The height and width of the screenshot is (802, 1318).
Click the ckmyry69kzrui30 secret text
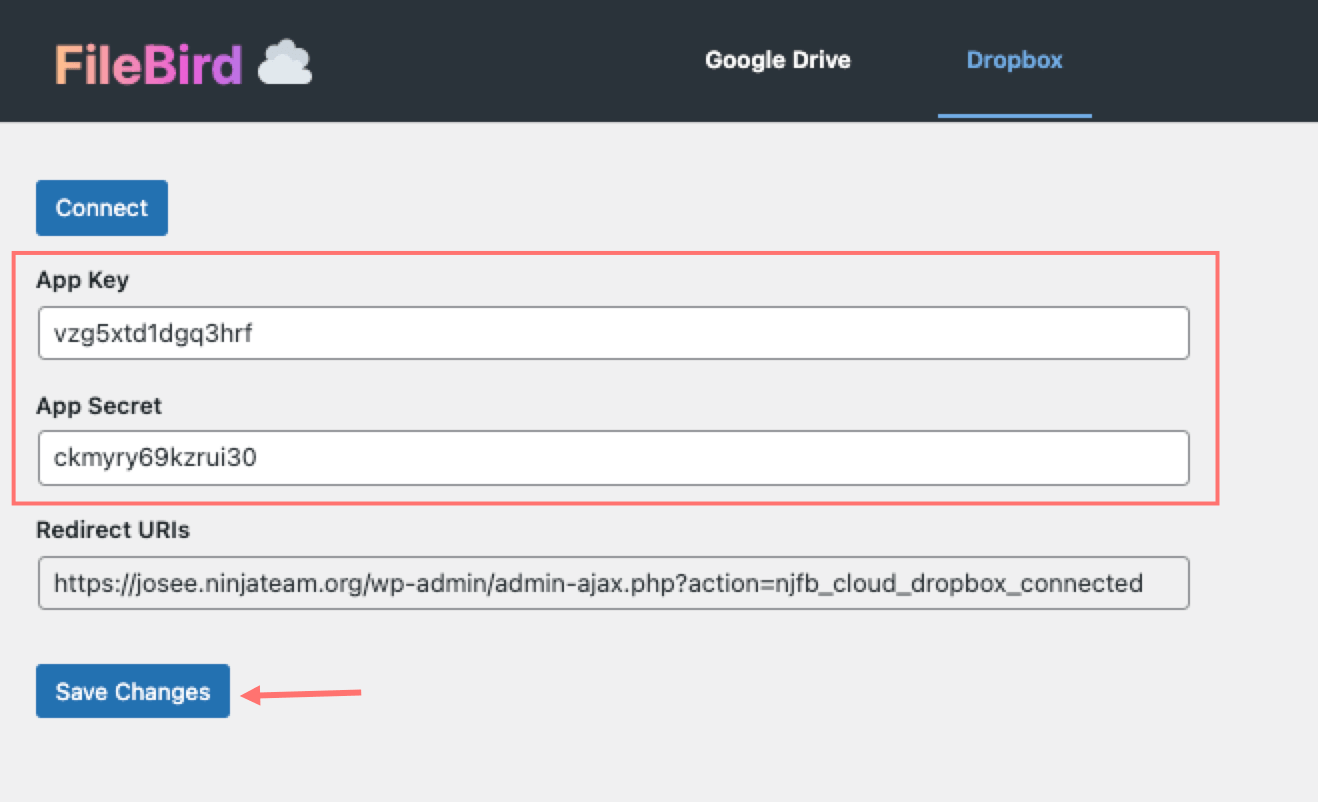(155, 459)
